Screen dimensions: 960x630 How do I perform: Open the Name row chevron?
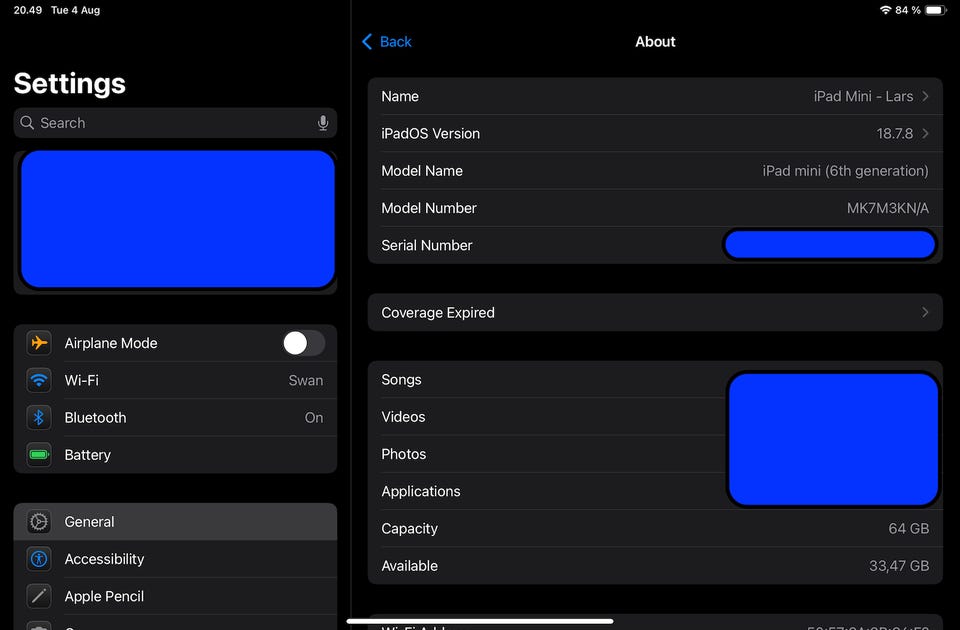(925, 96)
